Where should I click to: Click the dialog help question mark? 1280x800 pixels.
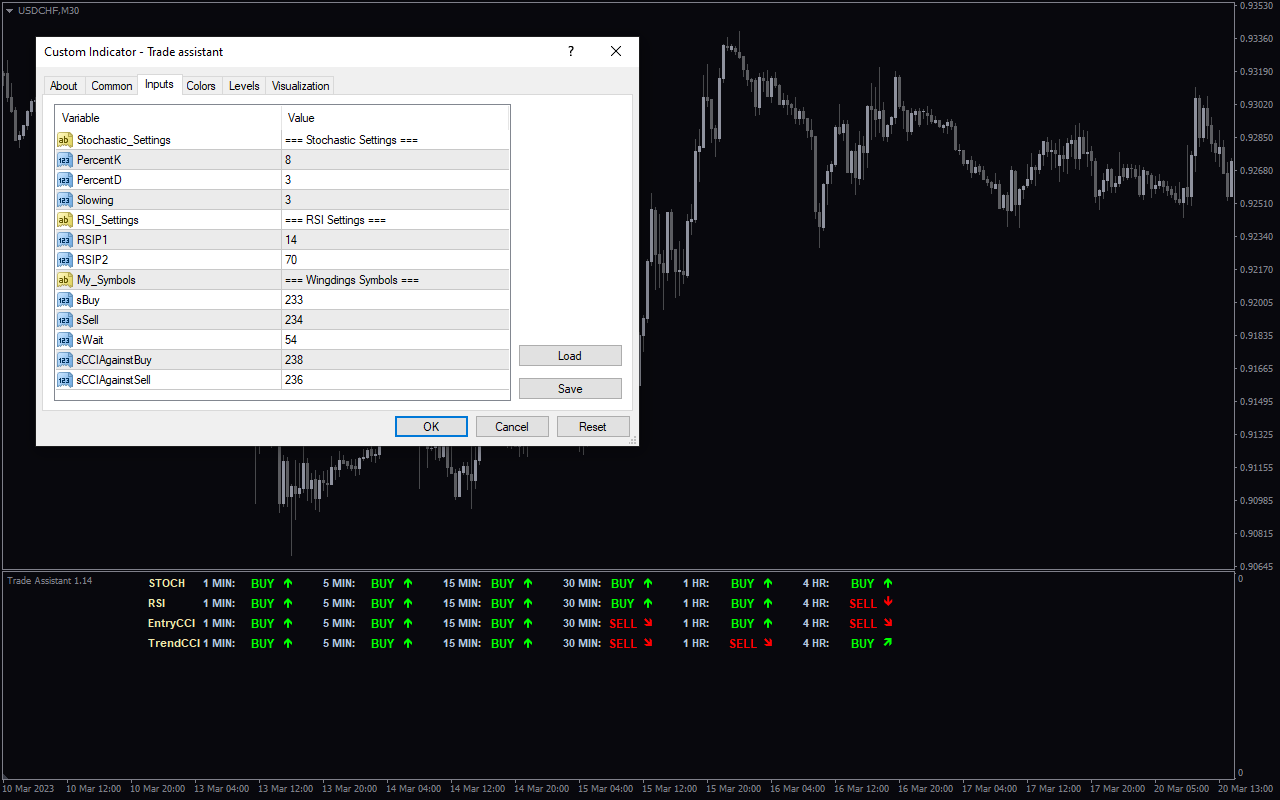click(x=571, y=51)
